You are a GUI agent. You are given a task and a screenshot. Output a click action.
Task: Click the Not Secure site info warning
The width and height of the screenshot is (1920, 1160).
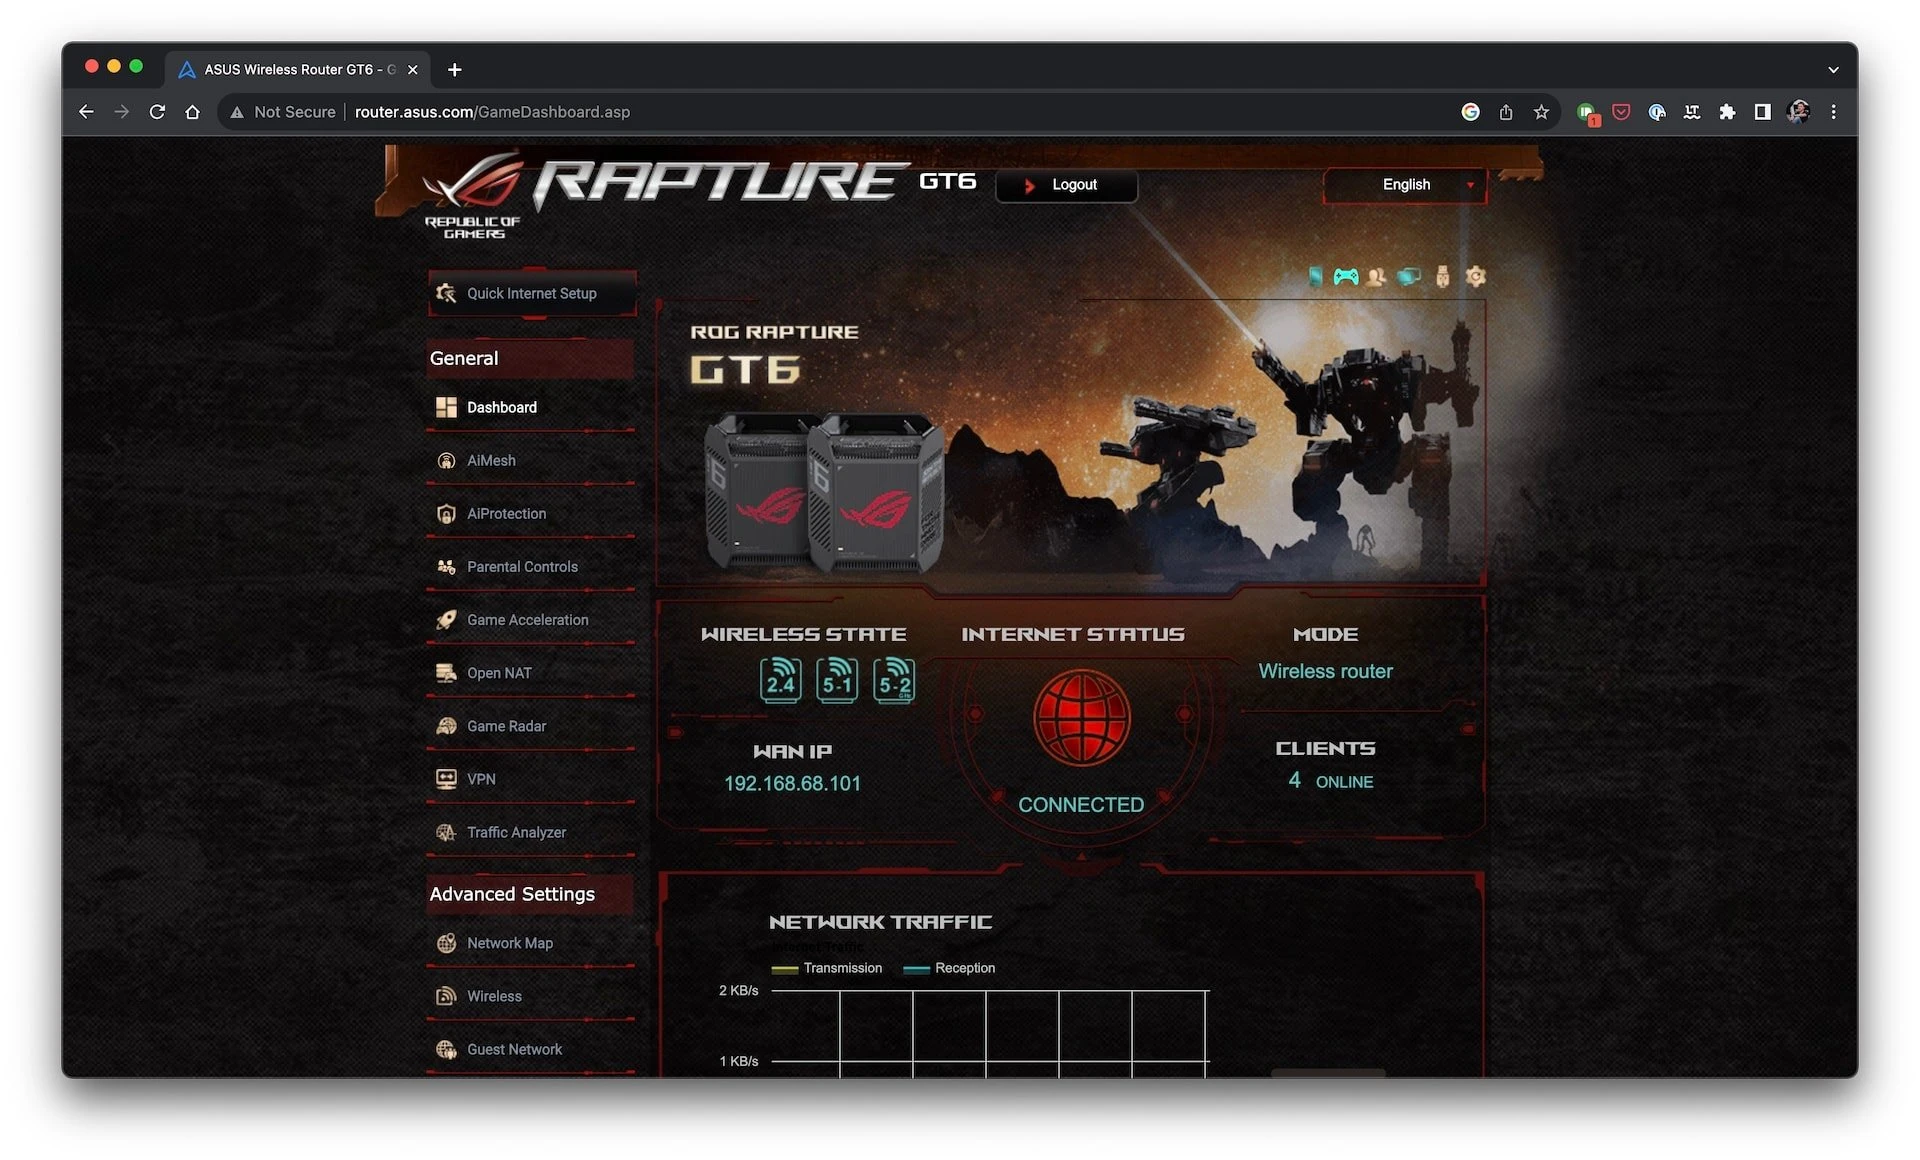tap(283, 112)
